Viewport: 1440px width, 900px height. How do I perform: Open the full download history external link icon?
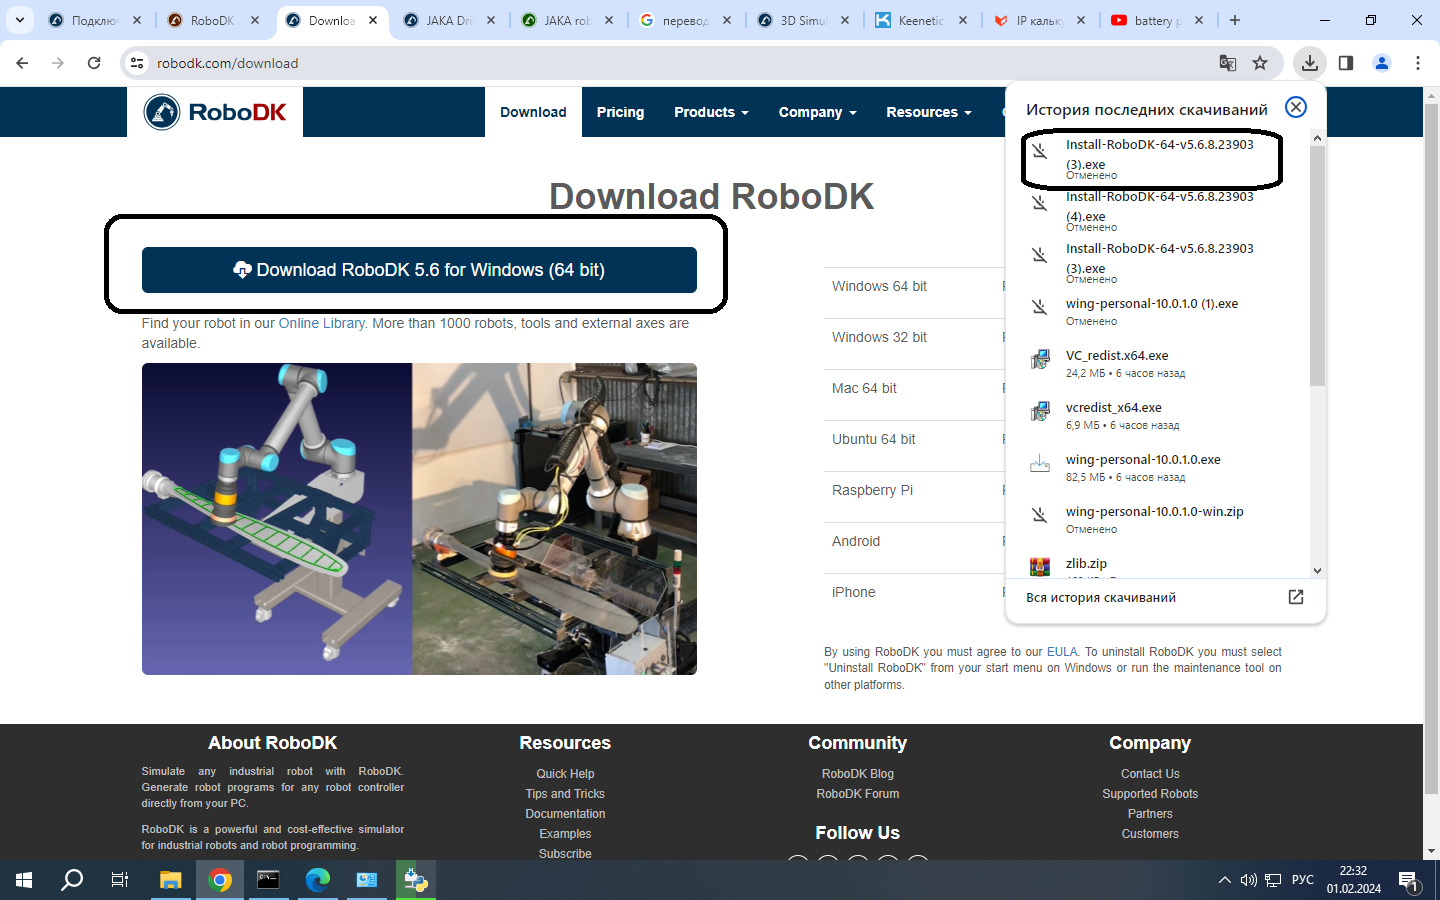click(1295, 597)
